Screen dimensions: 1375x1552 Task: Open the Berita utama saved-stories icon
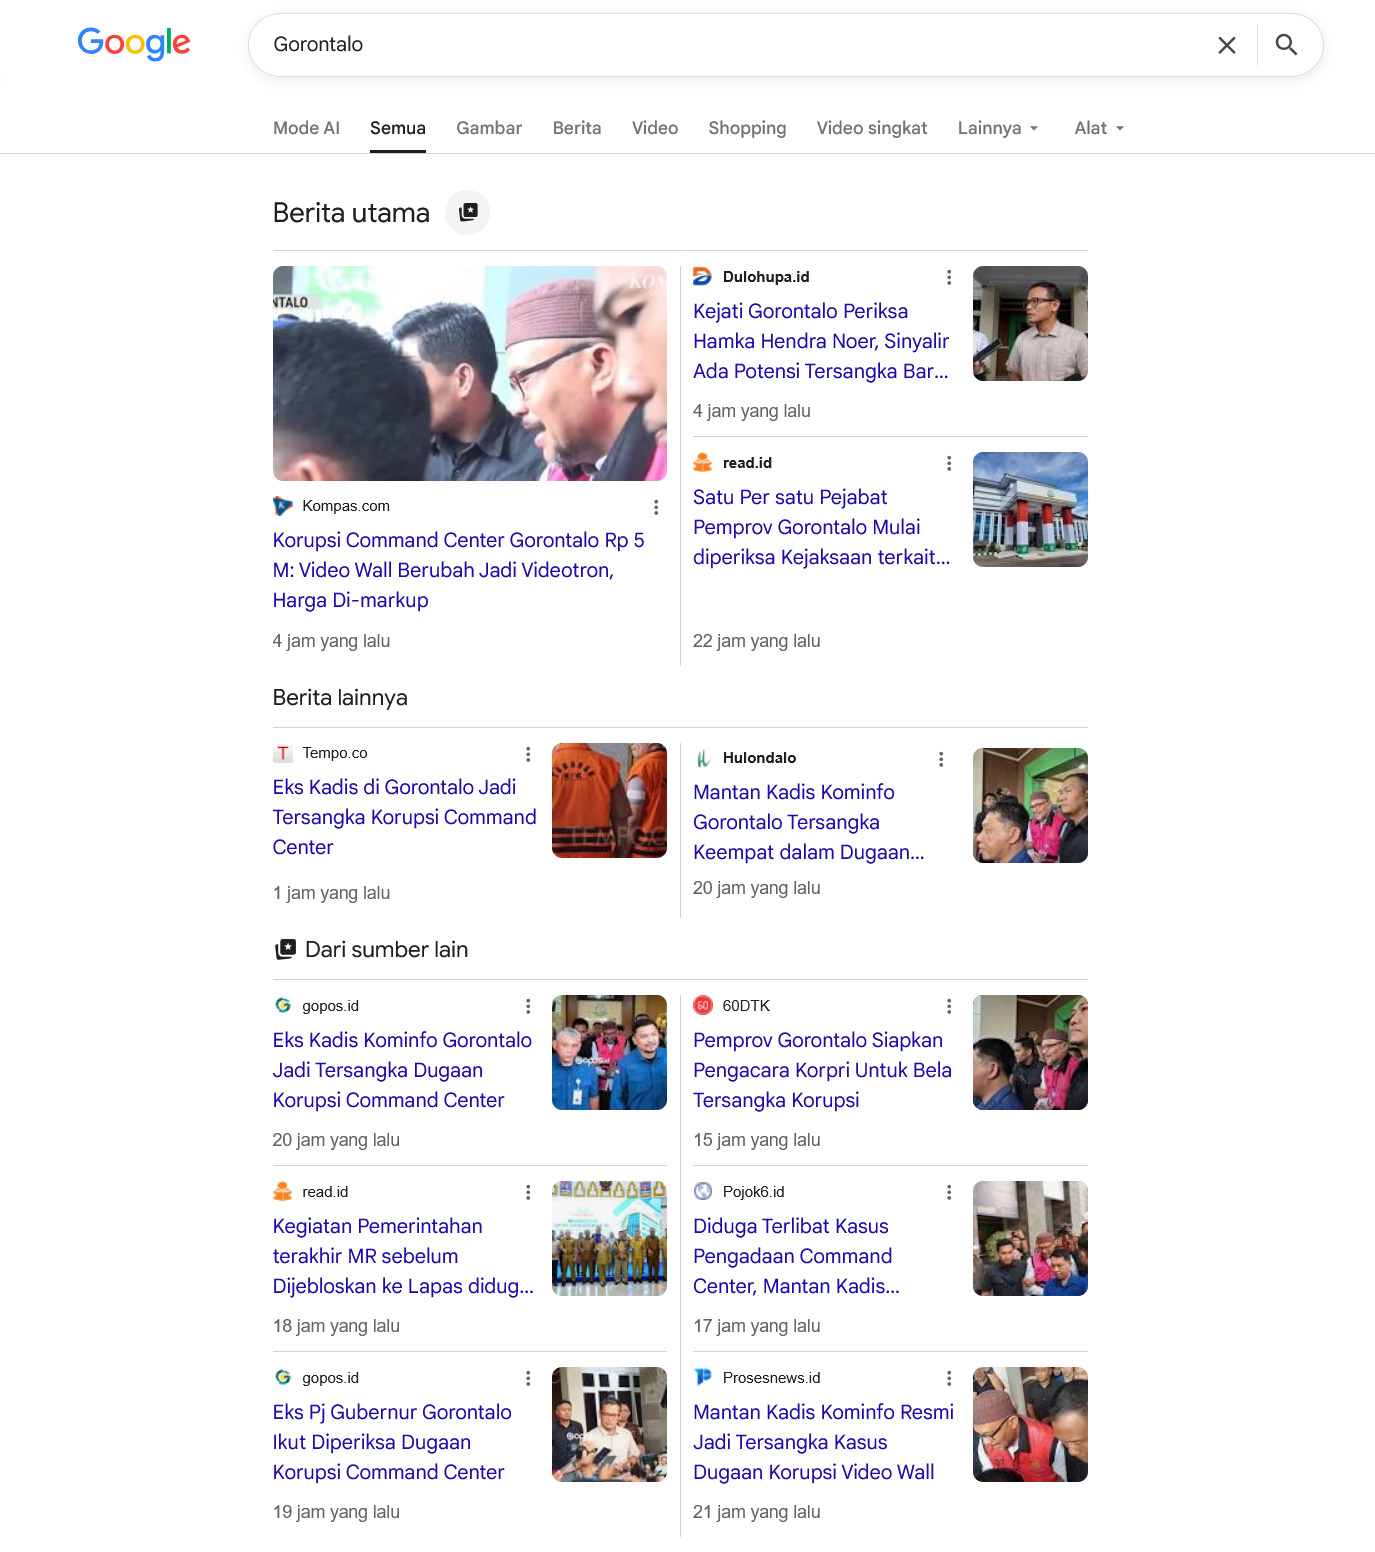(467, 212)
